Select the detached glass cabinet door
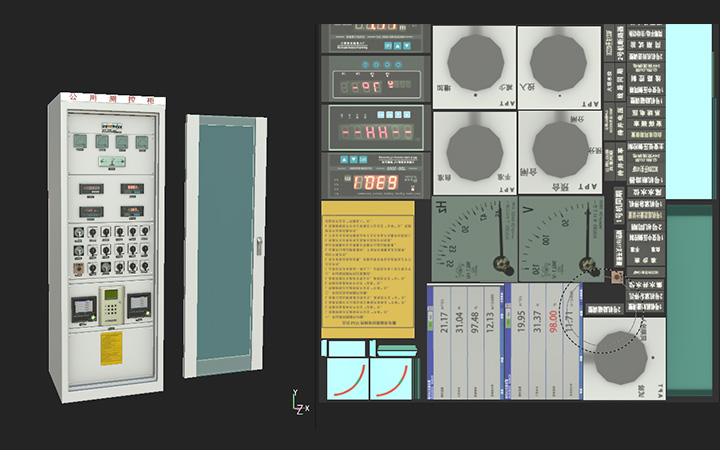 tap(225, 245)
